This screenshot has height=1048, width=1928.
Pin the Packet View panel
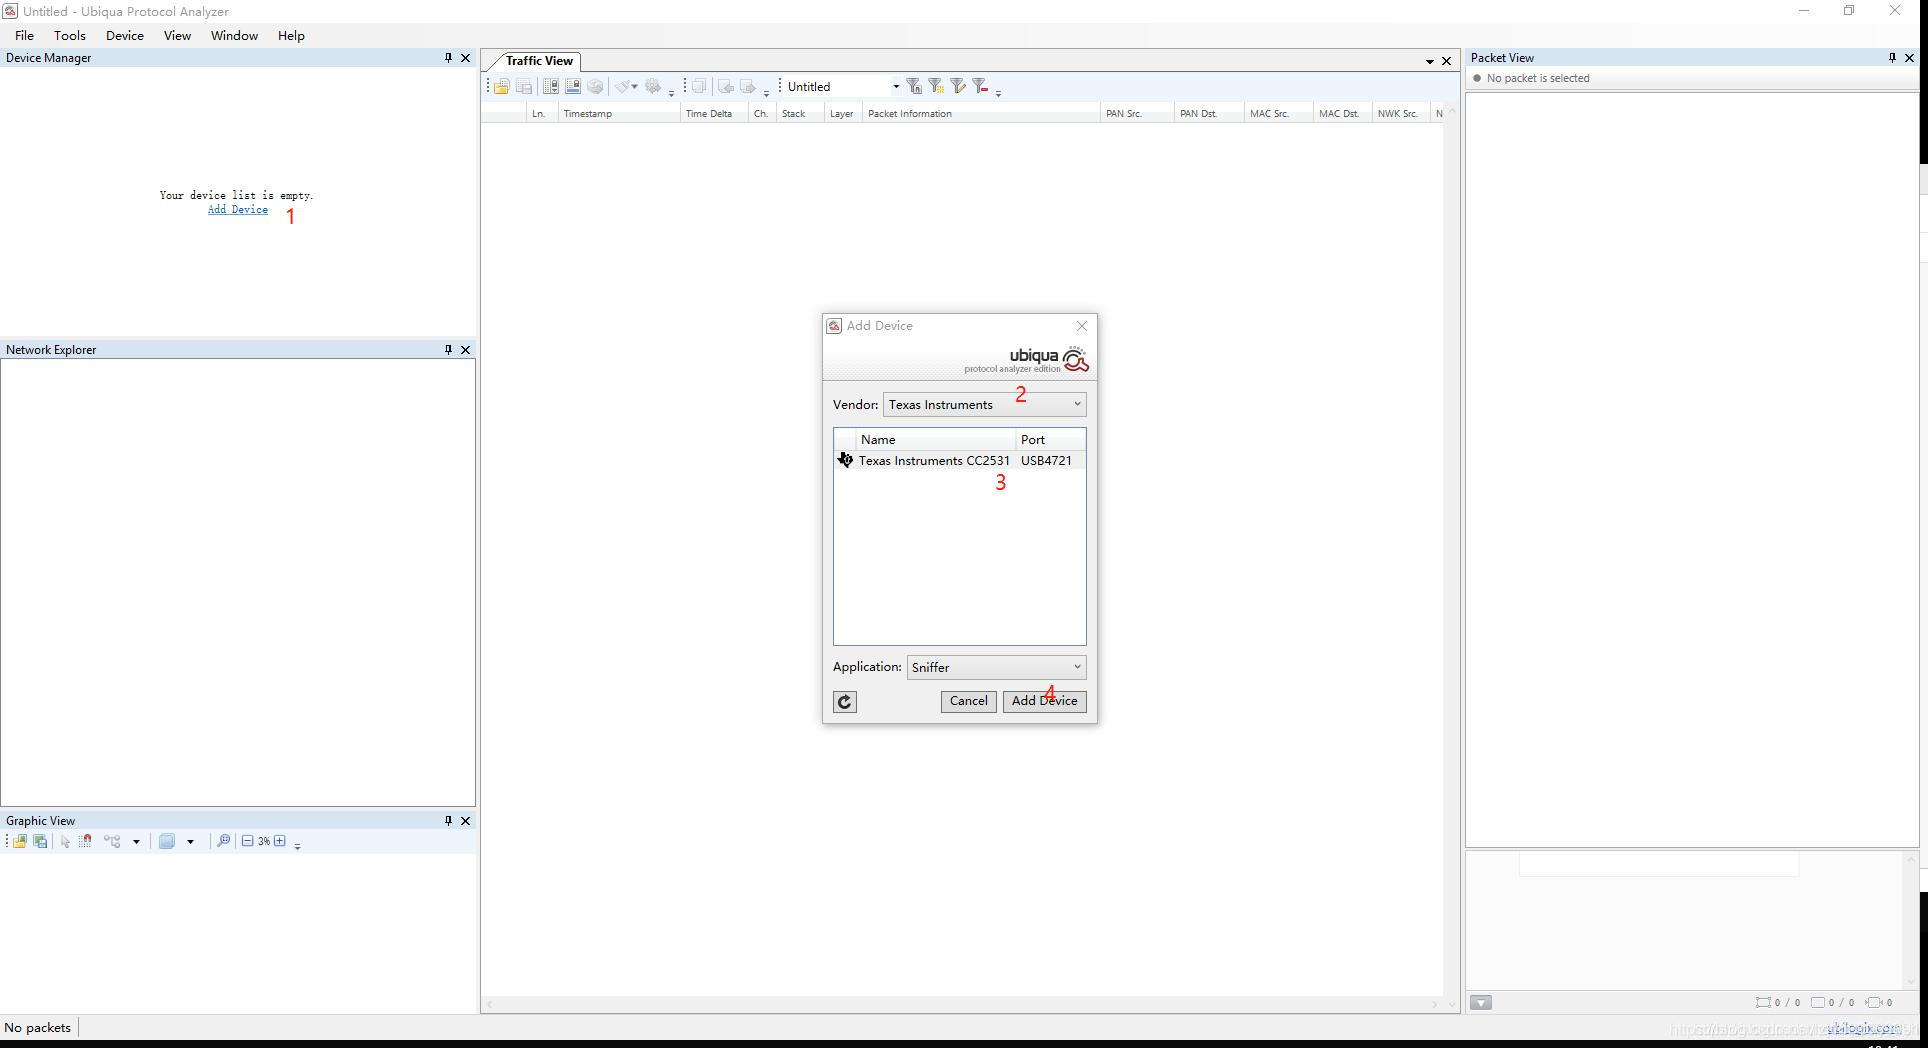[x=1892, y=58]
